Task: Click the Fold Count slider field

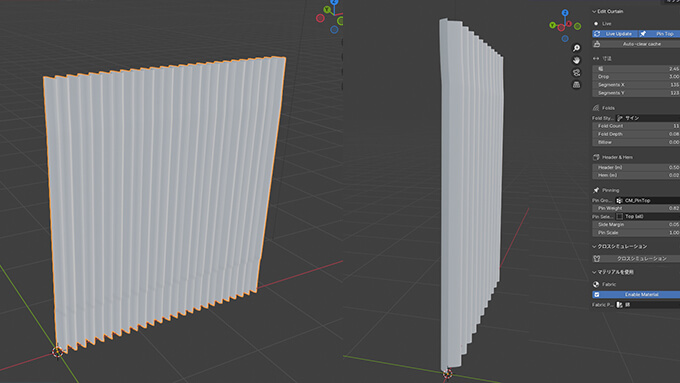Action: coord(636,126)
